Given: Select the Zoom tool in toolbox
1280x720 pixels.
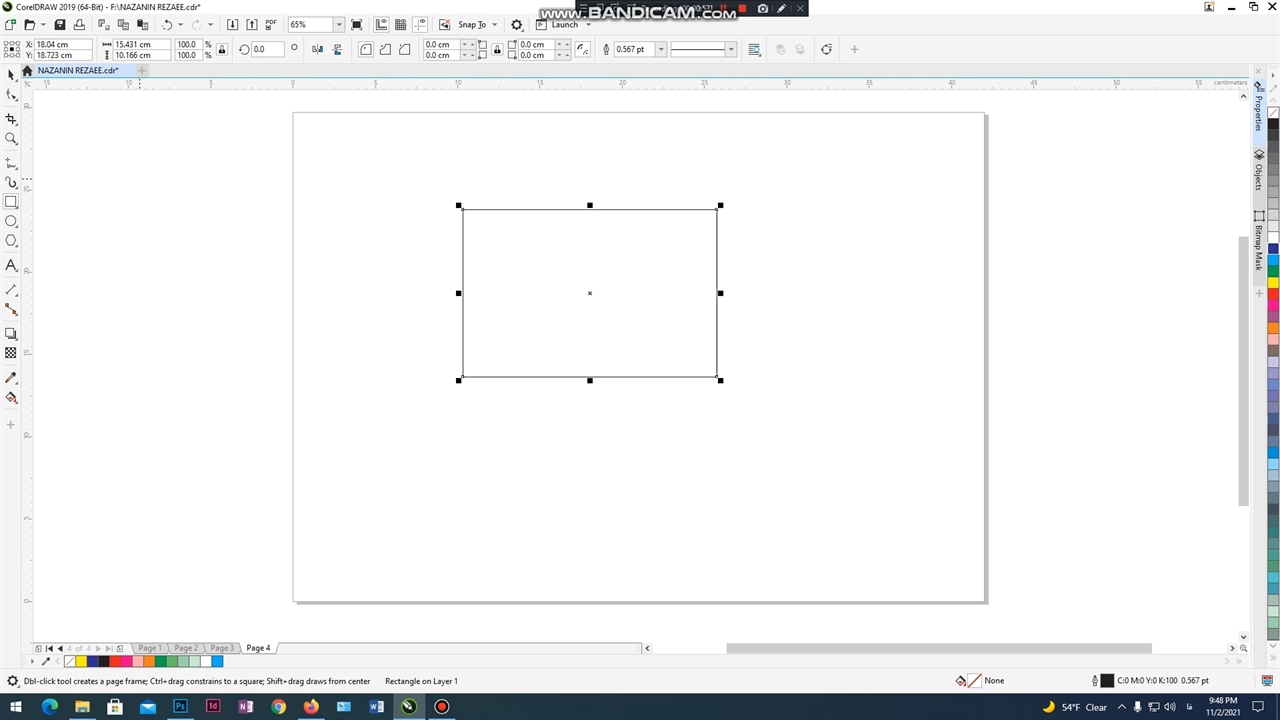Looking at the screenshot, I should [x=11, y=139].
